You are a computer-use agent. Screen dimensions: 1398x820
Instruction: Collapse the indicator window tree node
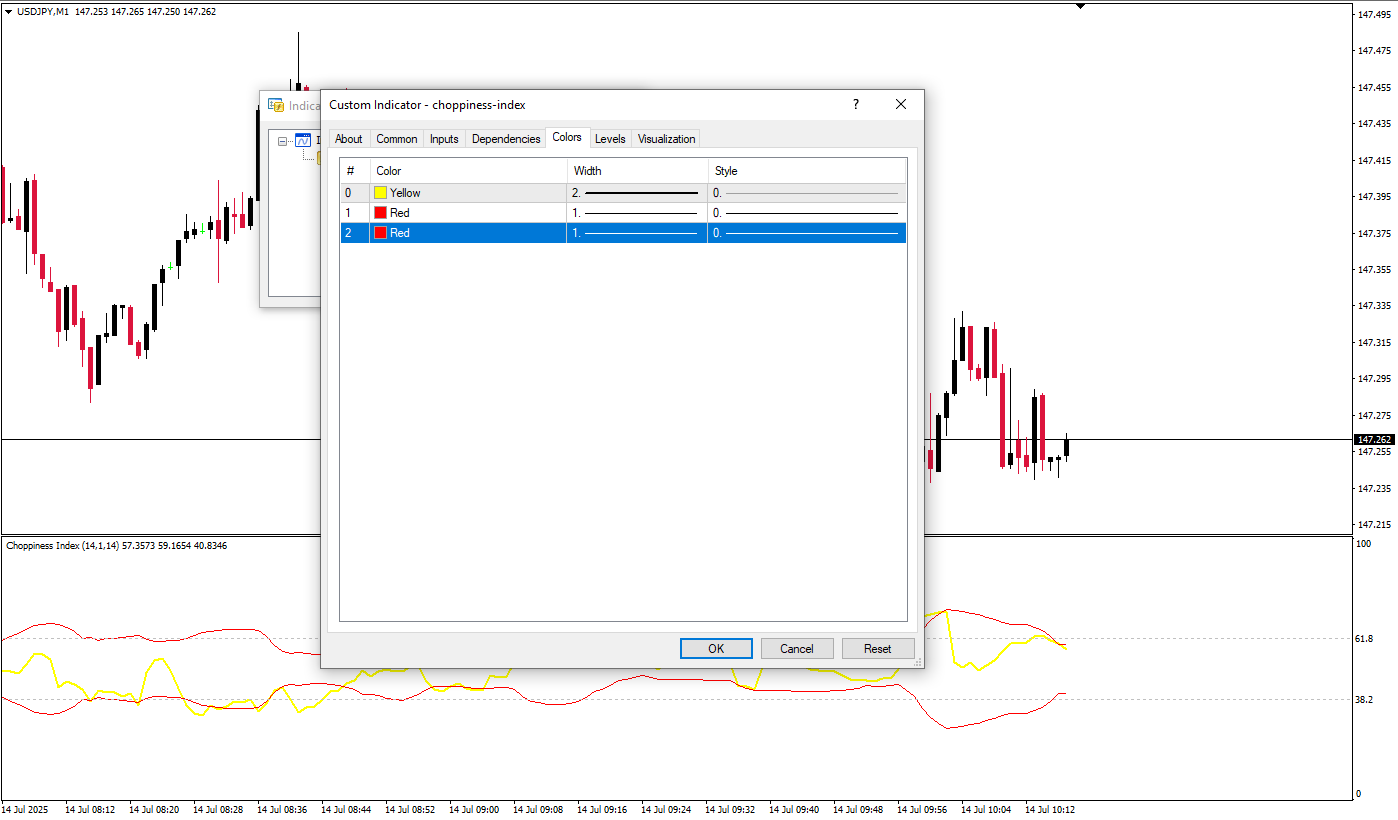click(x=283, y=141)
